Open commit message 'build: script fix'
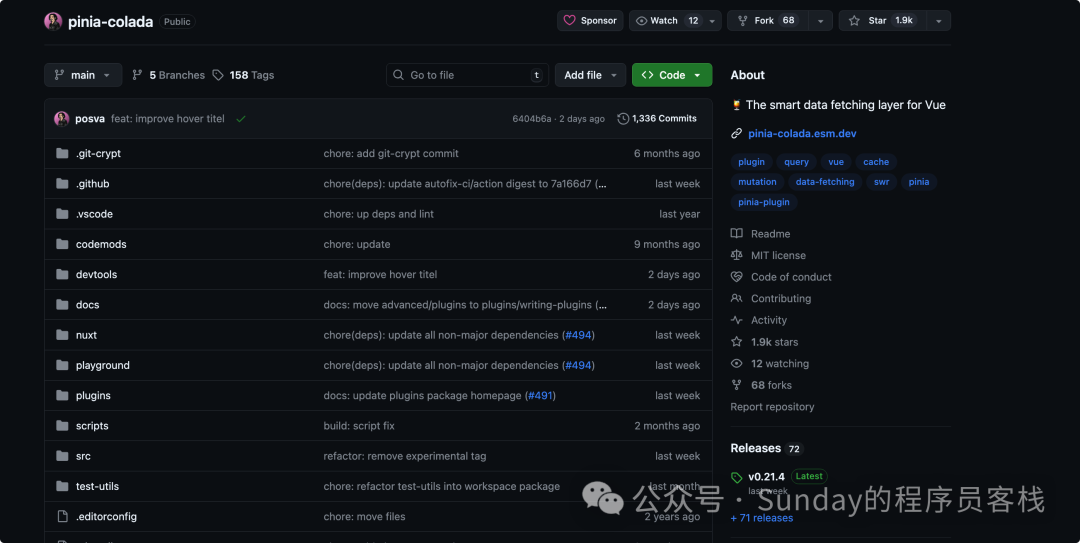Viewport: 1080px width, 543px height. pyautogui.click(x=359, y=427)
